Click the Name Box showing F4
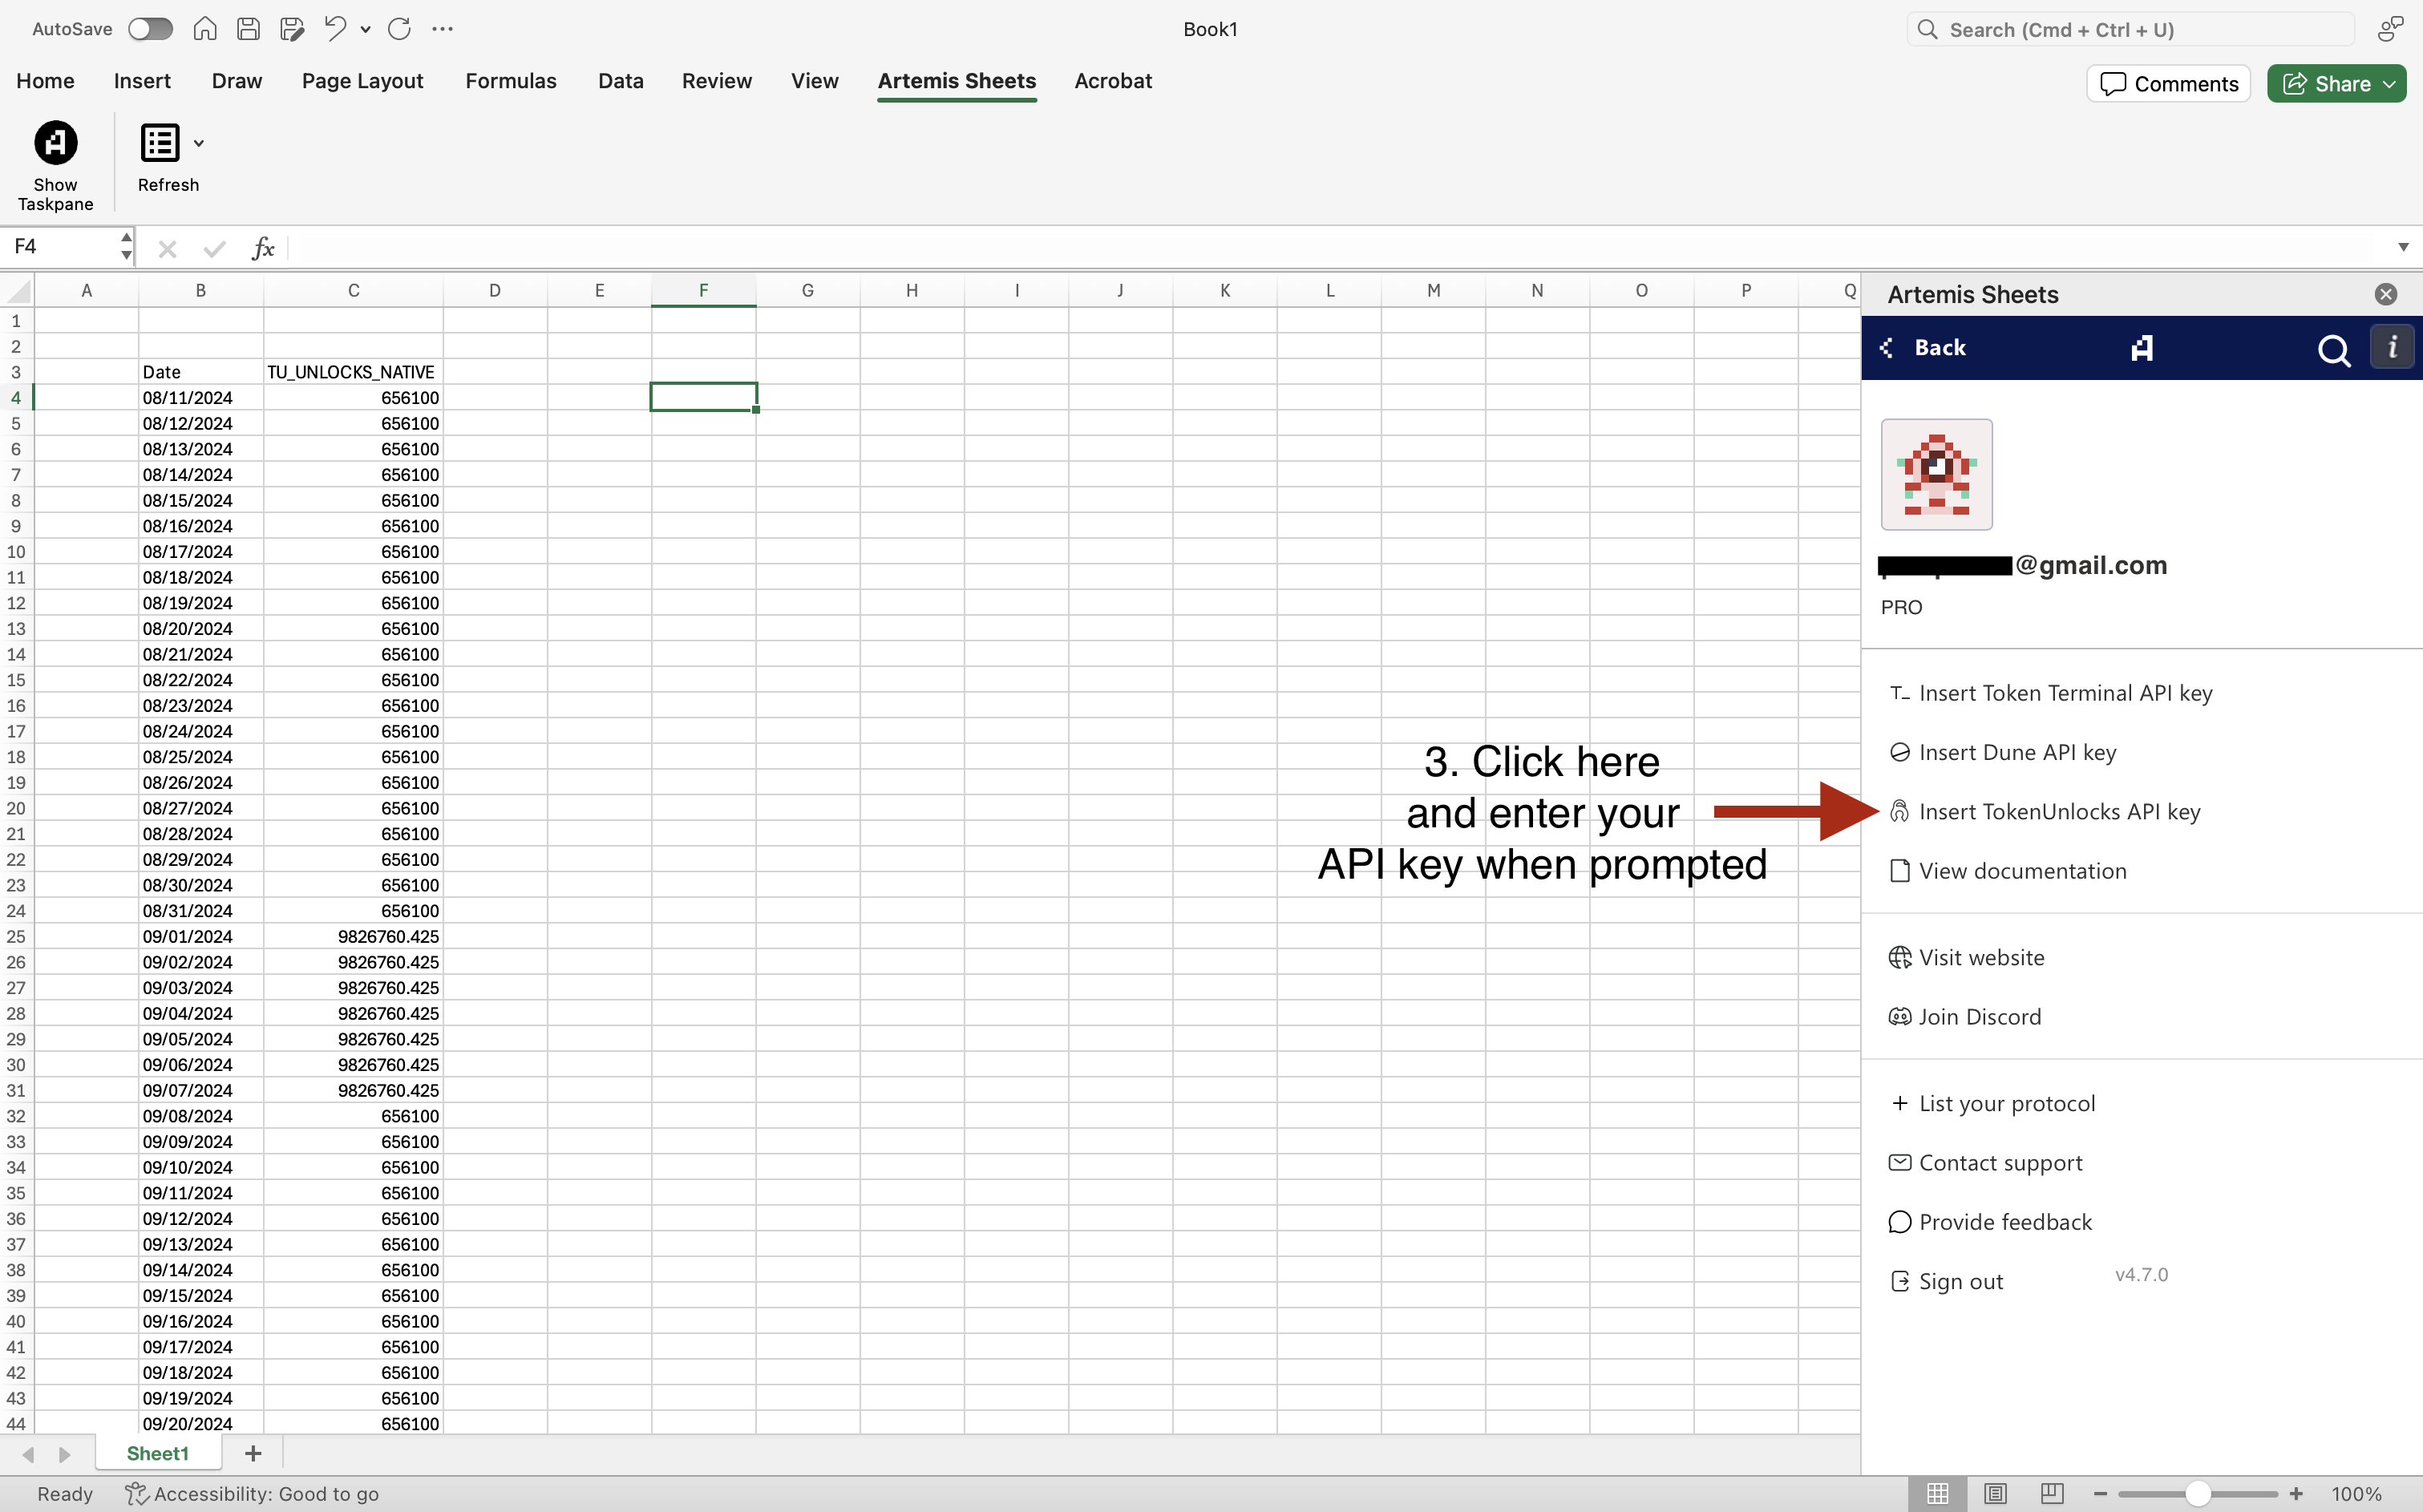The width and height of the screenshot is (2423, 1512). pyautogui.click(x=60, y=246)
